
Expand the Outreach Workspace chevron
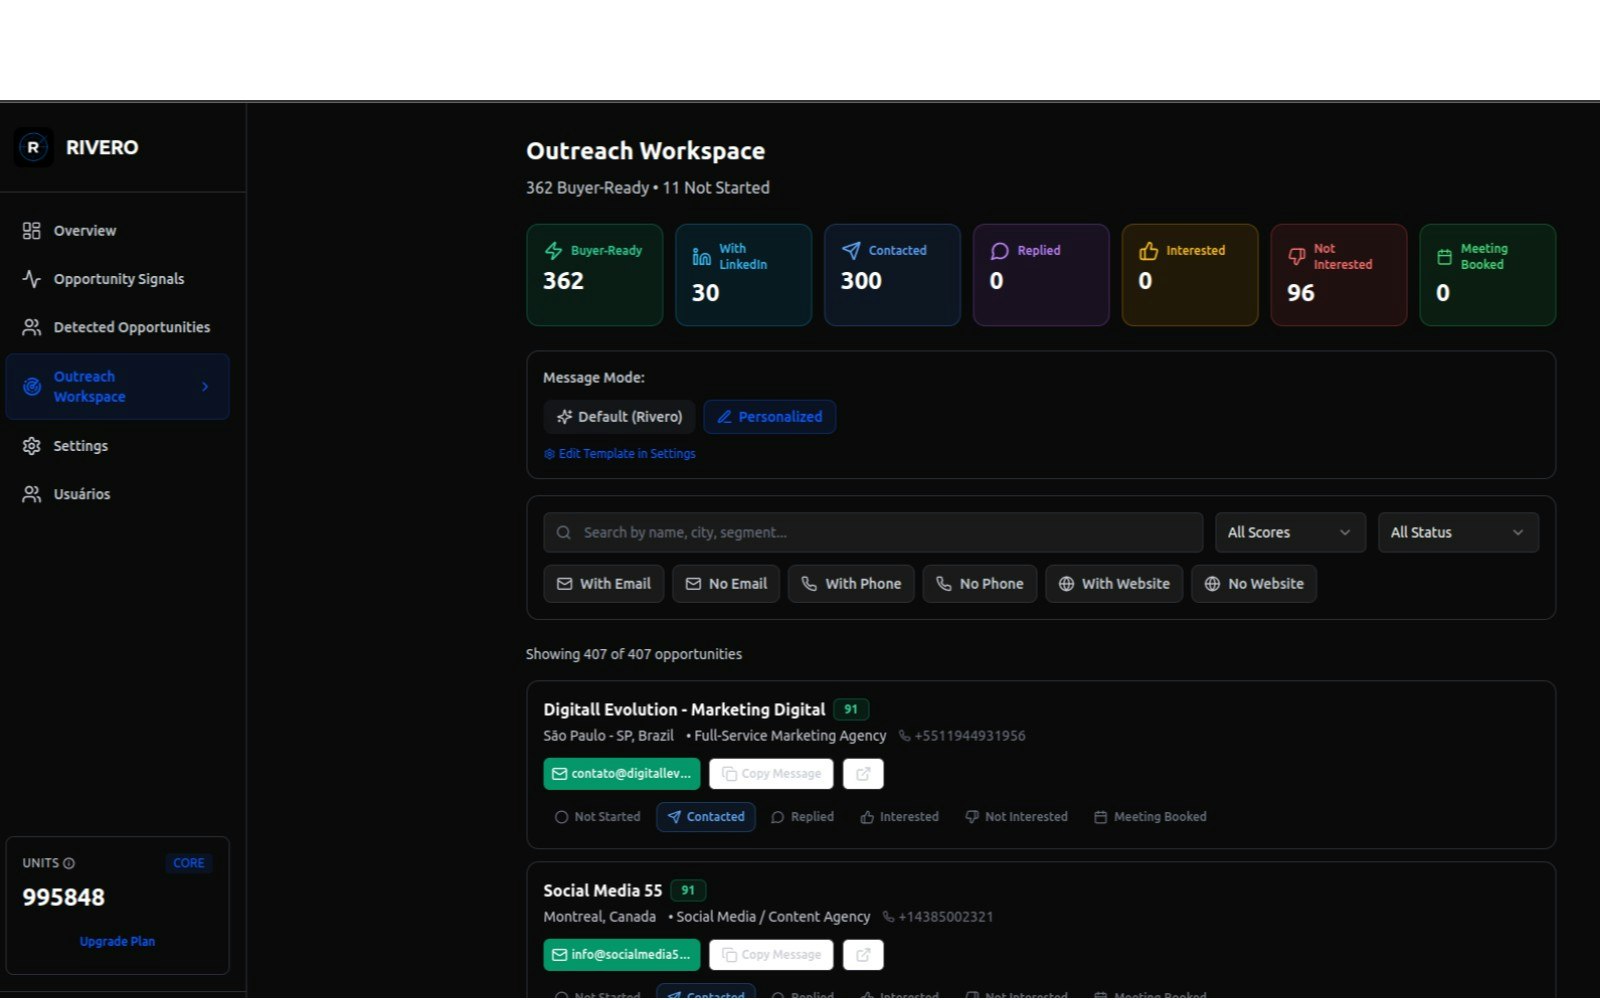(x=206, y=386)
